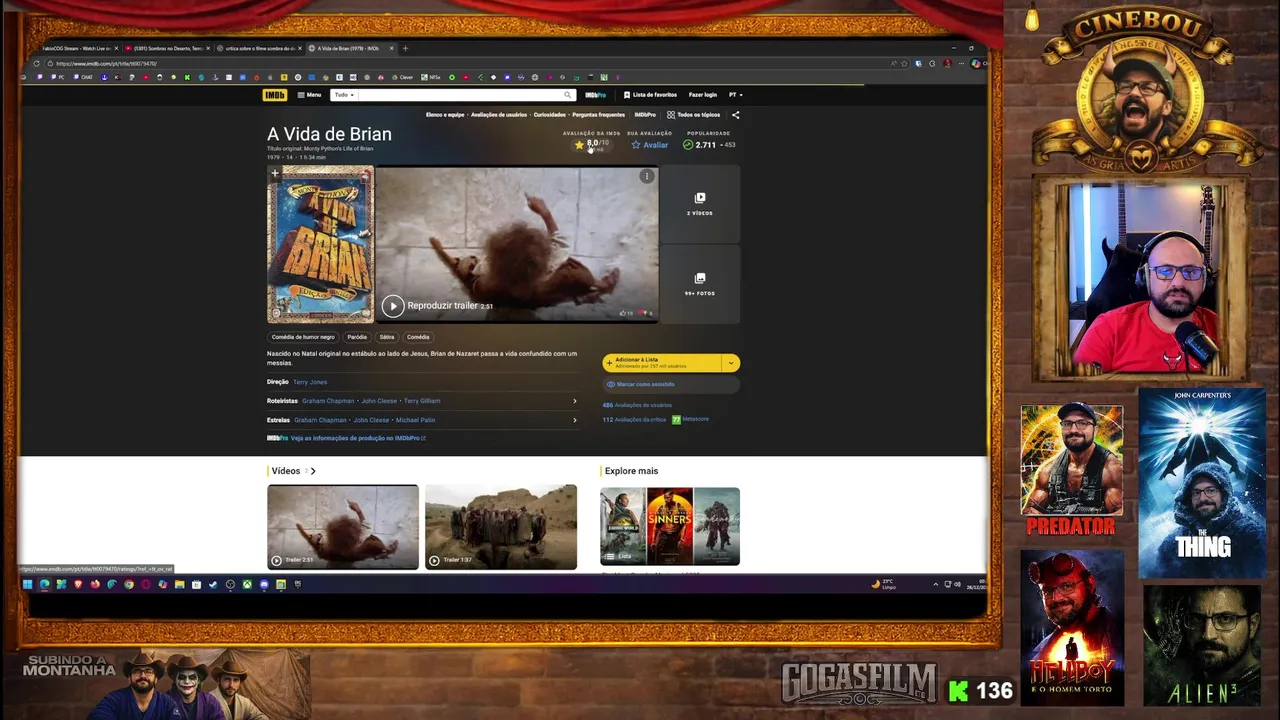Open '112 Avaliações da crítica' link

[x=634, y=419]
